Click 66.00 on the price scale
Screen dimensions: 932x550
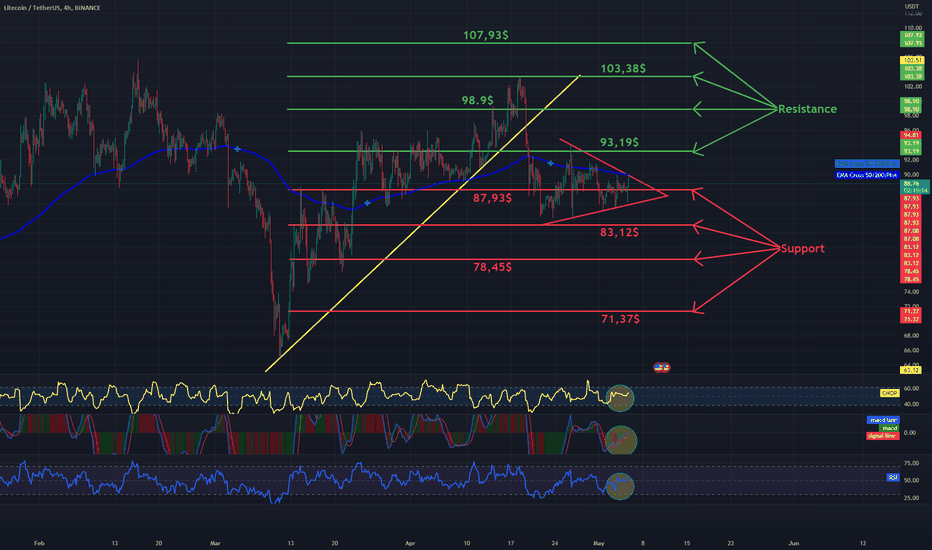[x=911, y=350]
